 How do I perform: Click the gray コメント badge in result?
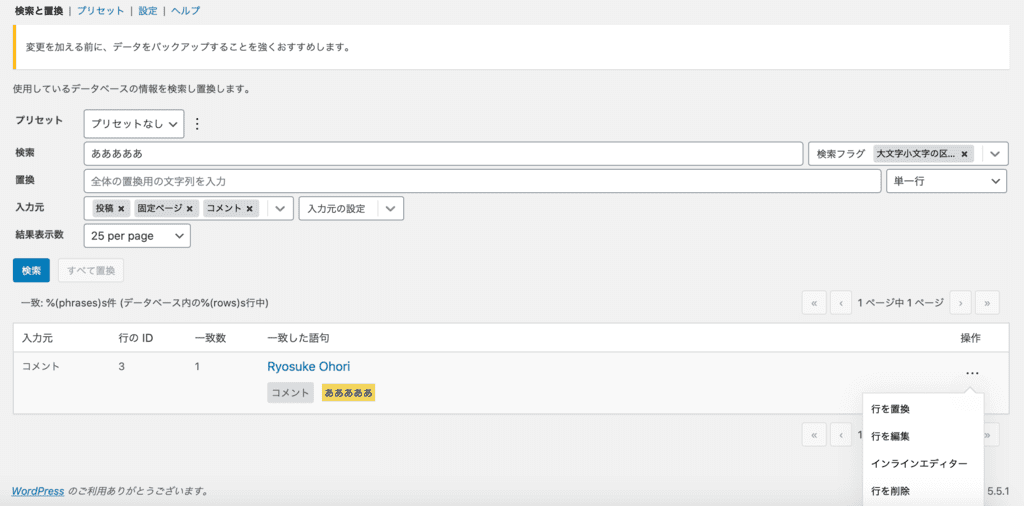tap(291, 393)
